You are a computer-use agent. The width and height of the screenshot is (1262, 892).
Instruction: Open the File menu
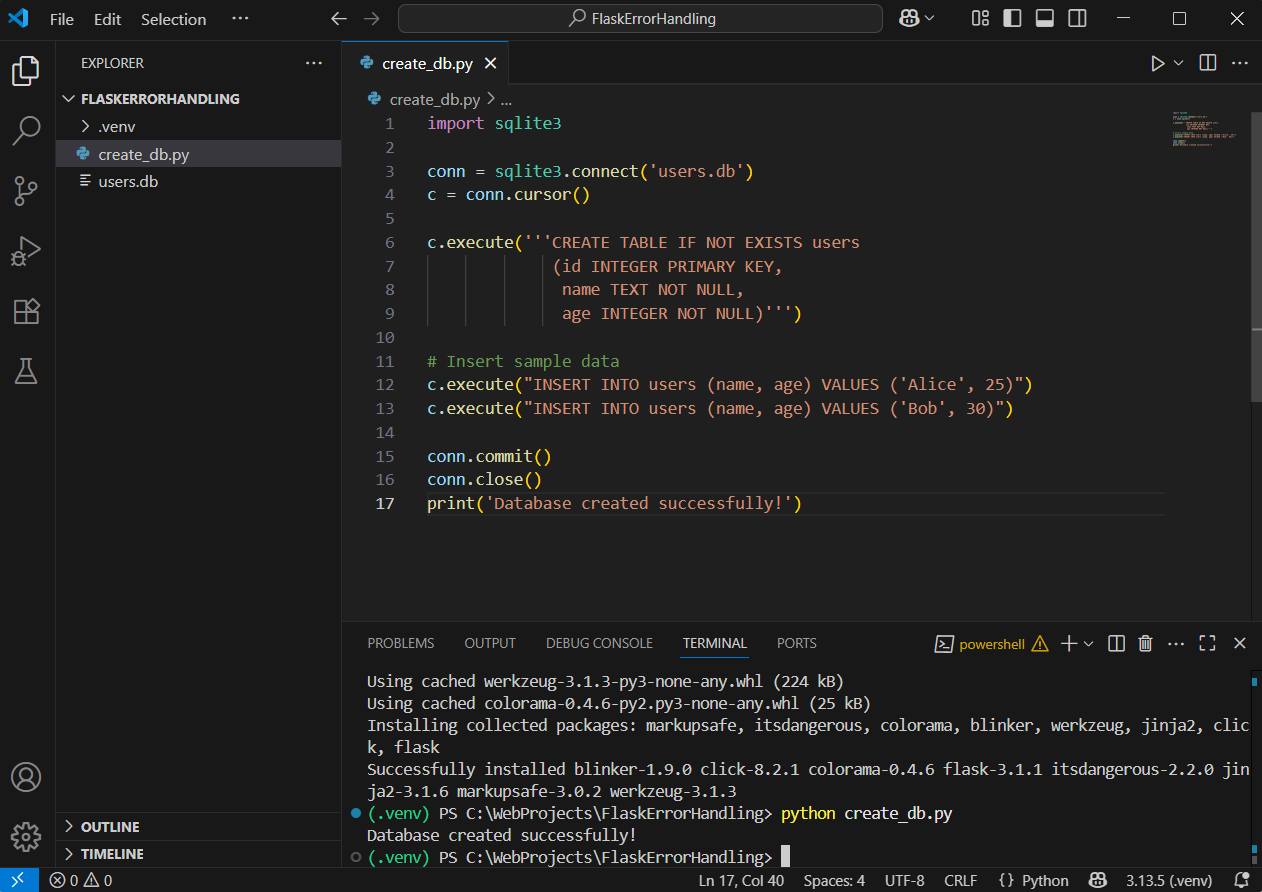[x=62, y=19]
